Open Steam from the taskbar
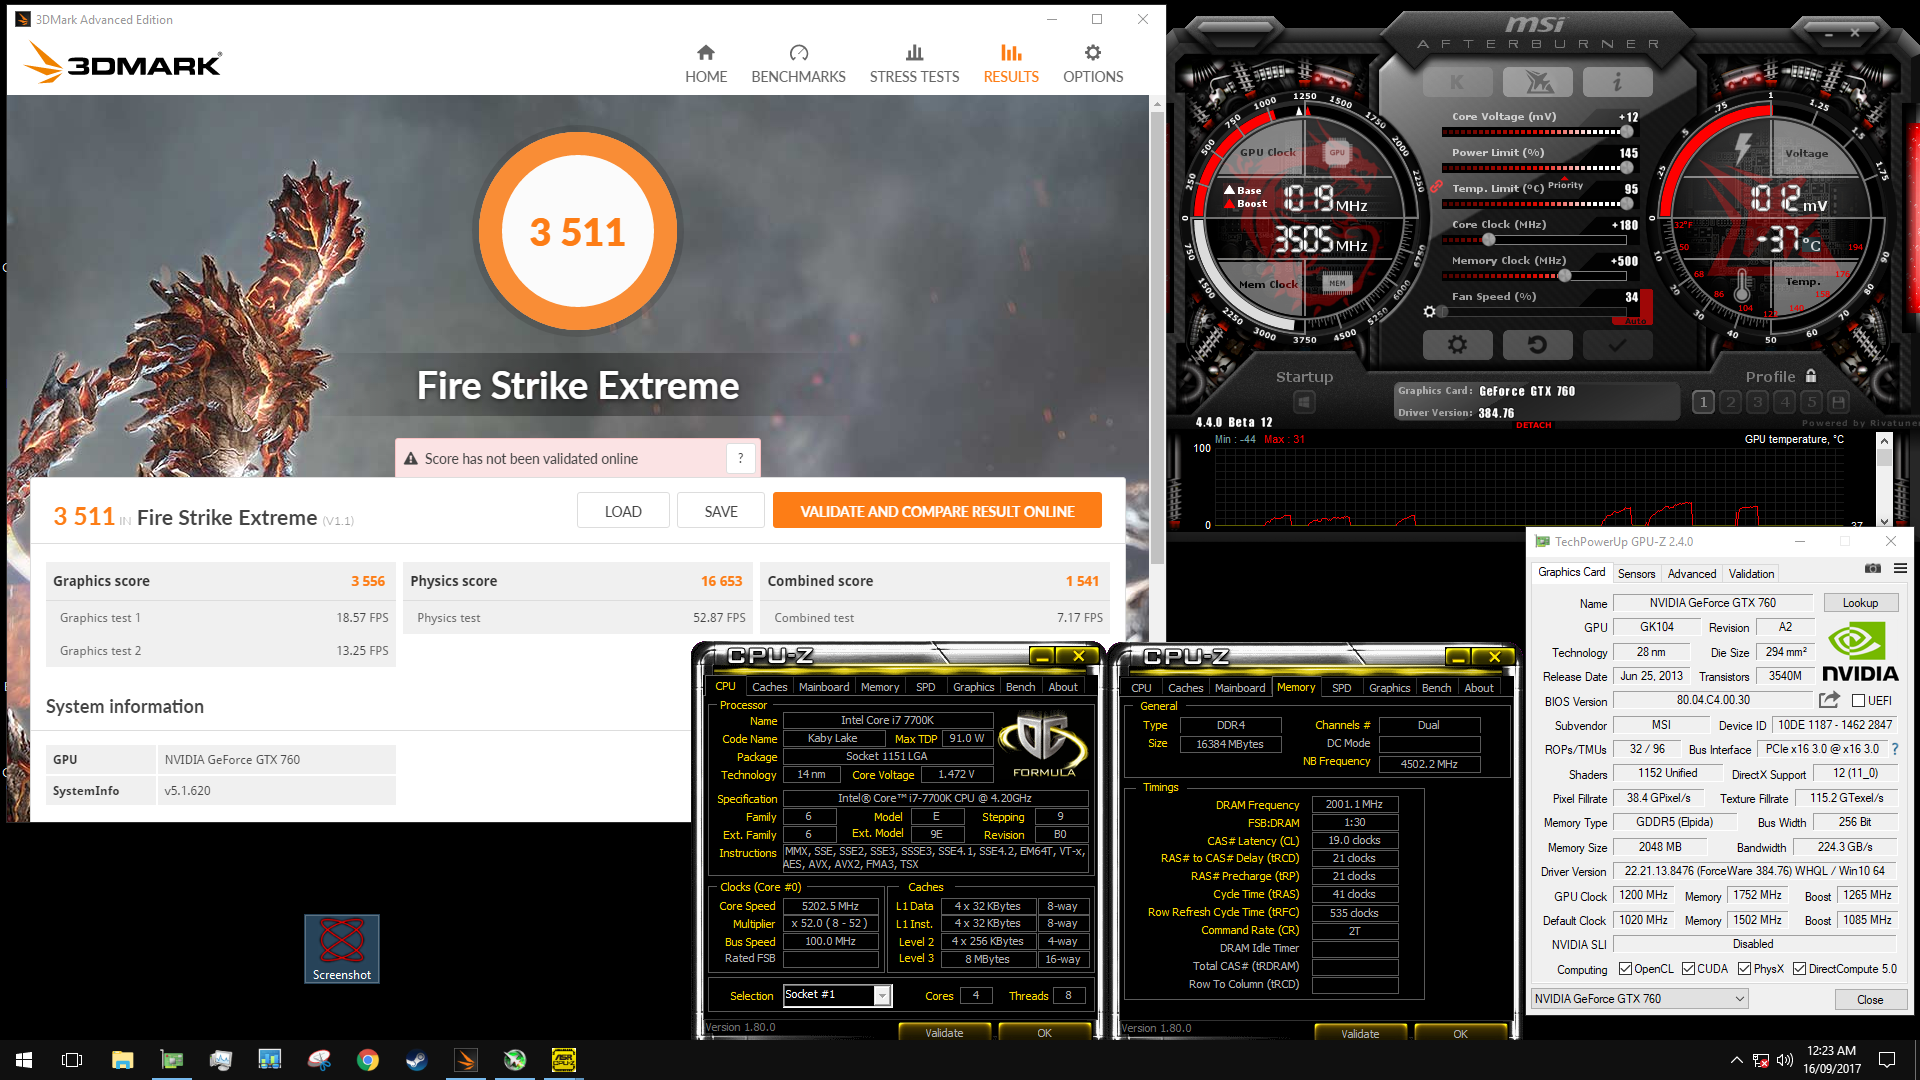This screenshot has height=1080, width=1920. (417, 1060)
